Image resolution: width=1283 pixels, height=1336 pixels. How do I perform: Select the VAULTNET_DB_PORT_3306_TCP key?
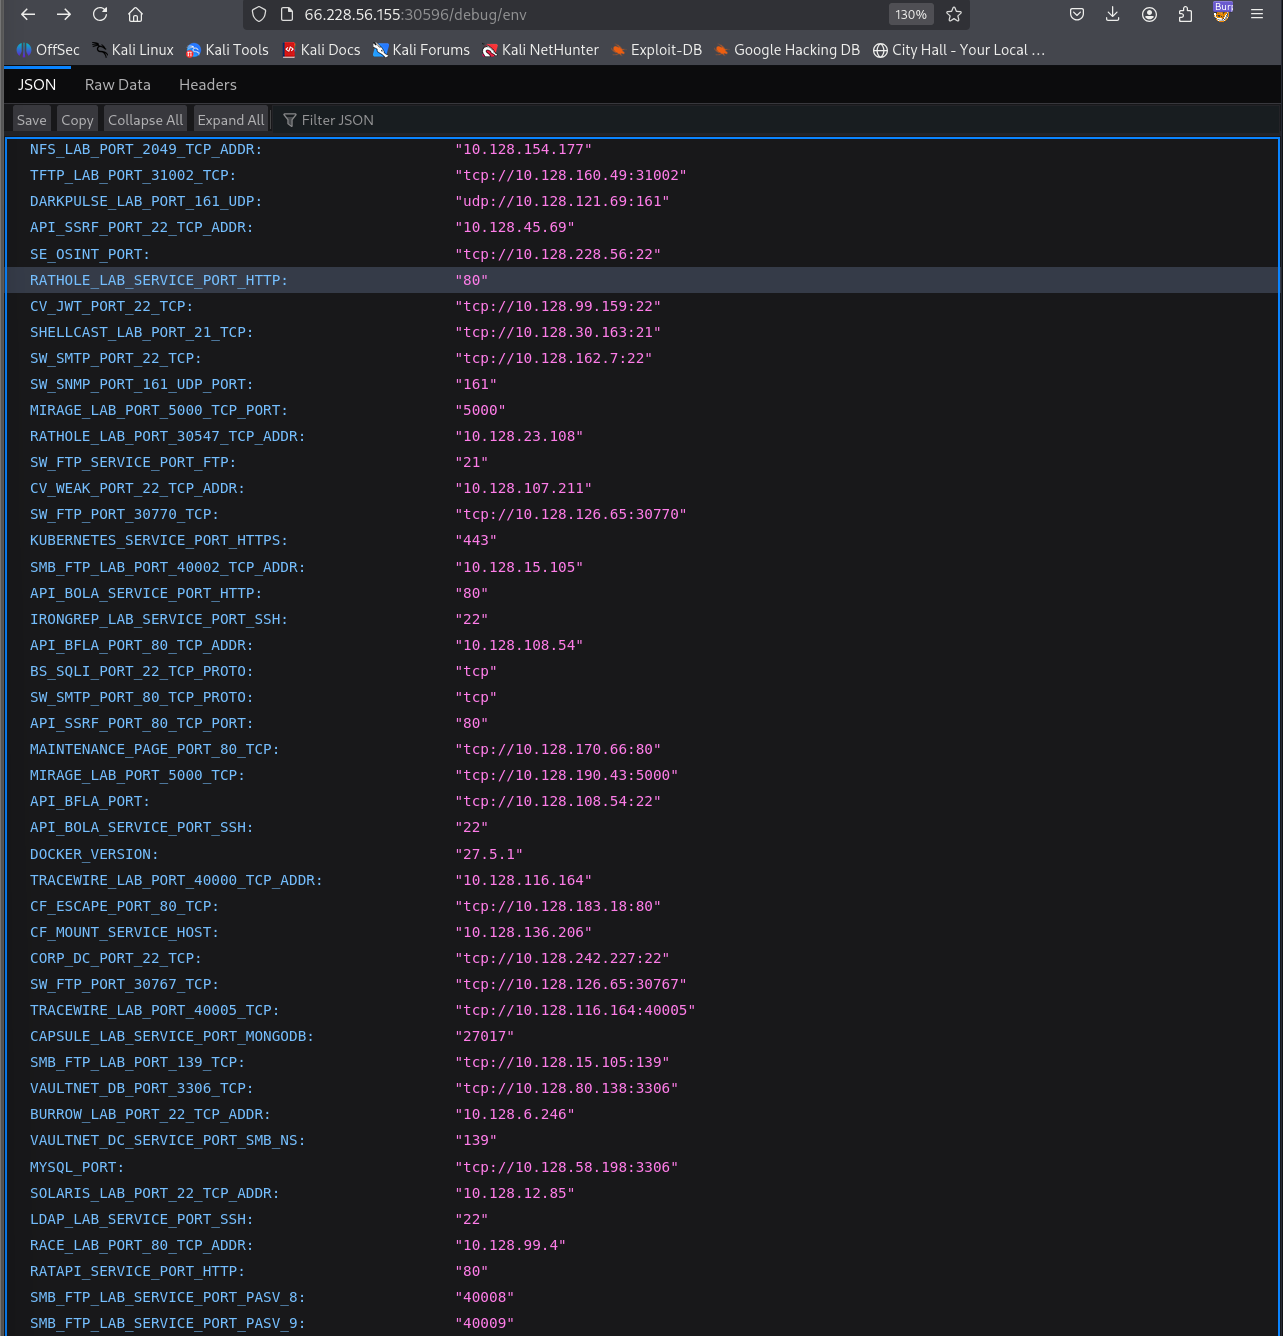pos(142,1088)
